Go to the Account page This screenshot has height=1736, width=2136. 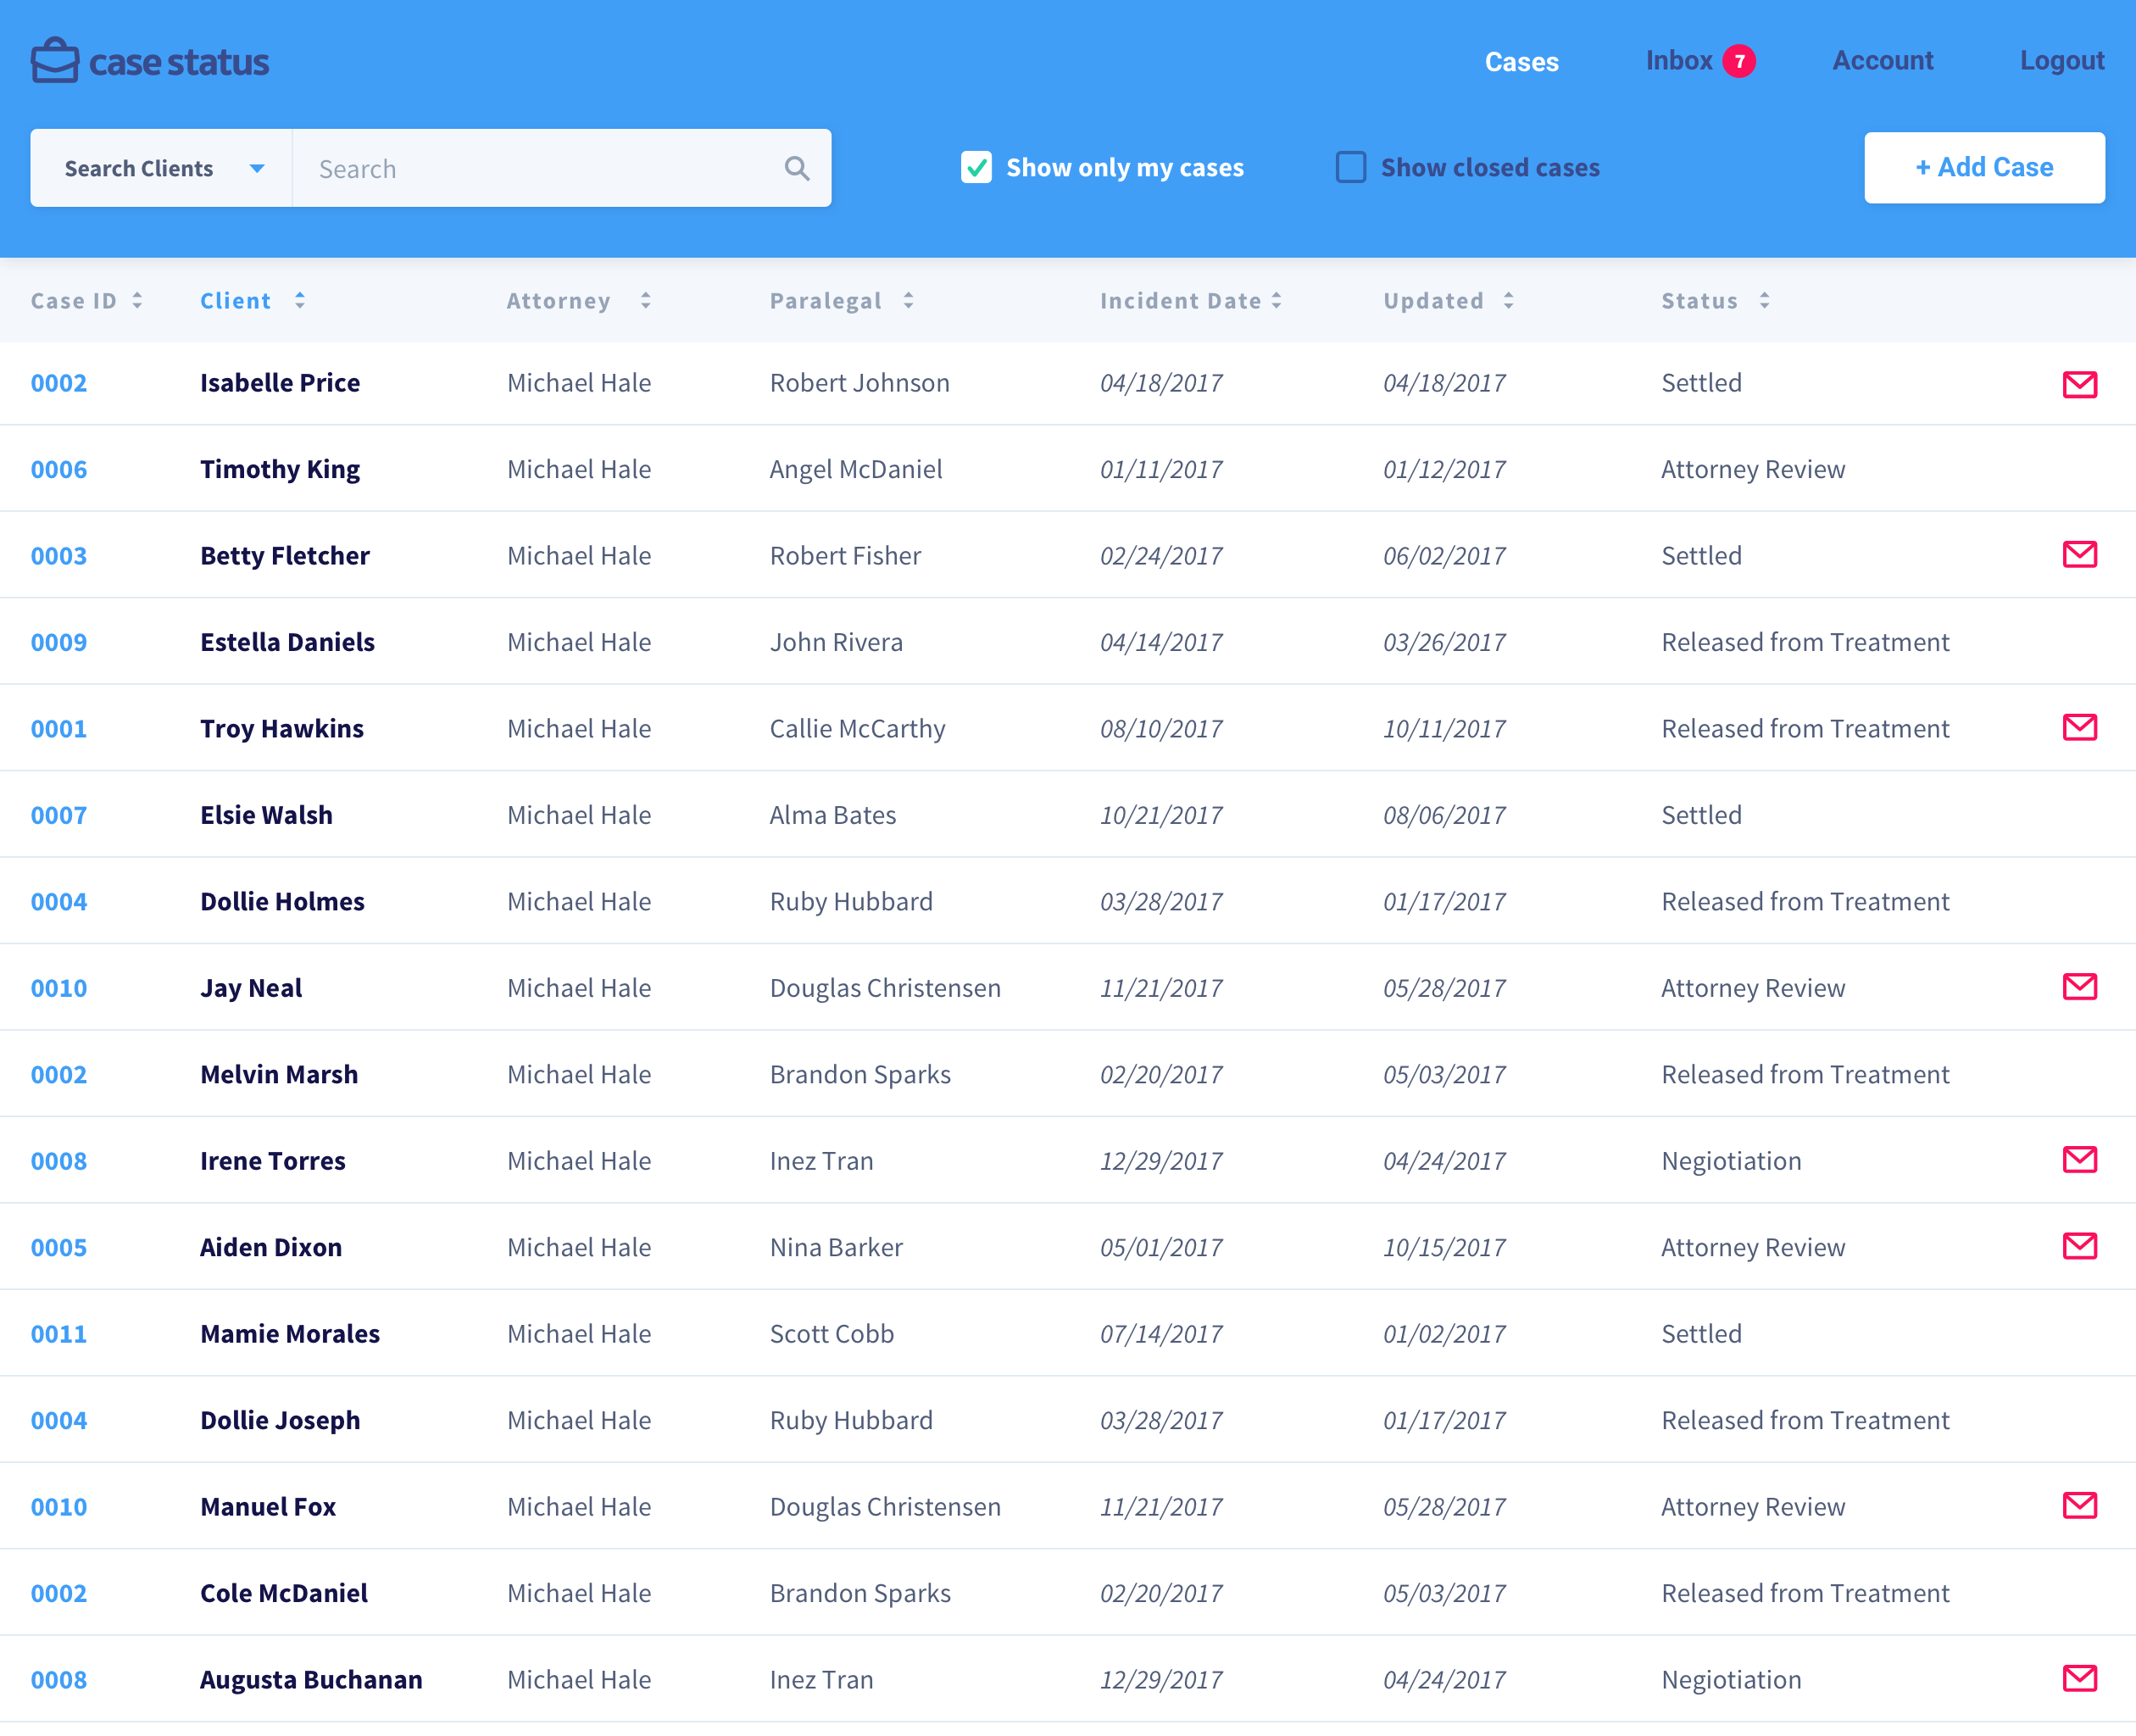pyautogui.click(x=1882, y=61)
